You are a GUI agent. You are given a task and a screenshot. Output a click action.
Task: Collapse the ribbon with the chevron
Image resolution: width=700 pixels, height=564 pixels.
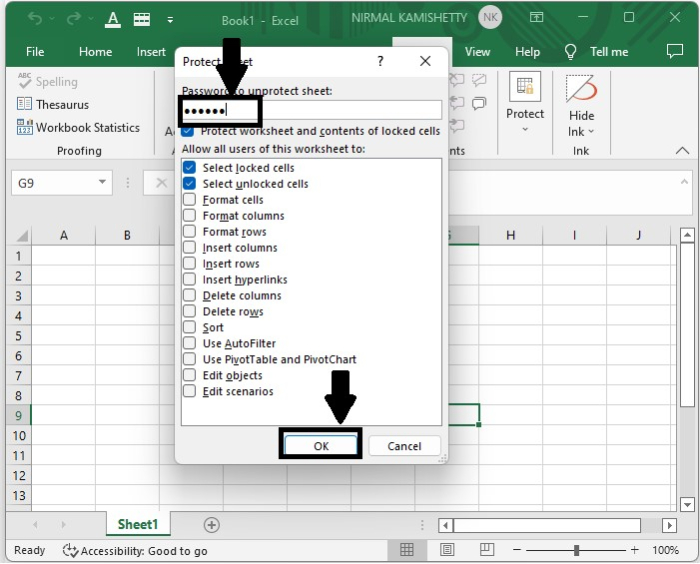pyautogui.click(x=682, y=150)
